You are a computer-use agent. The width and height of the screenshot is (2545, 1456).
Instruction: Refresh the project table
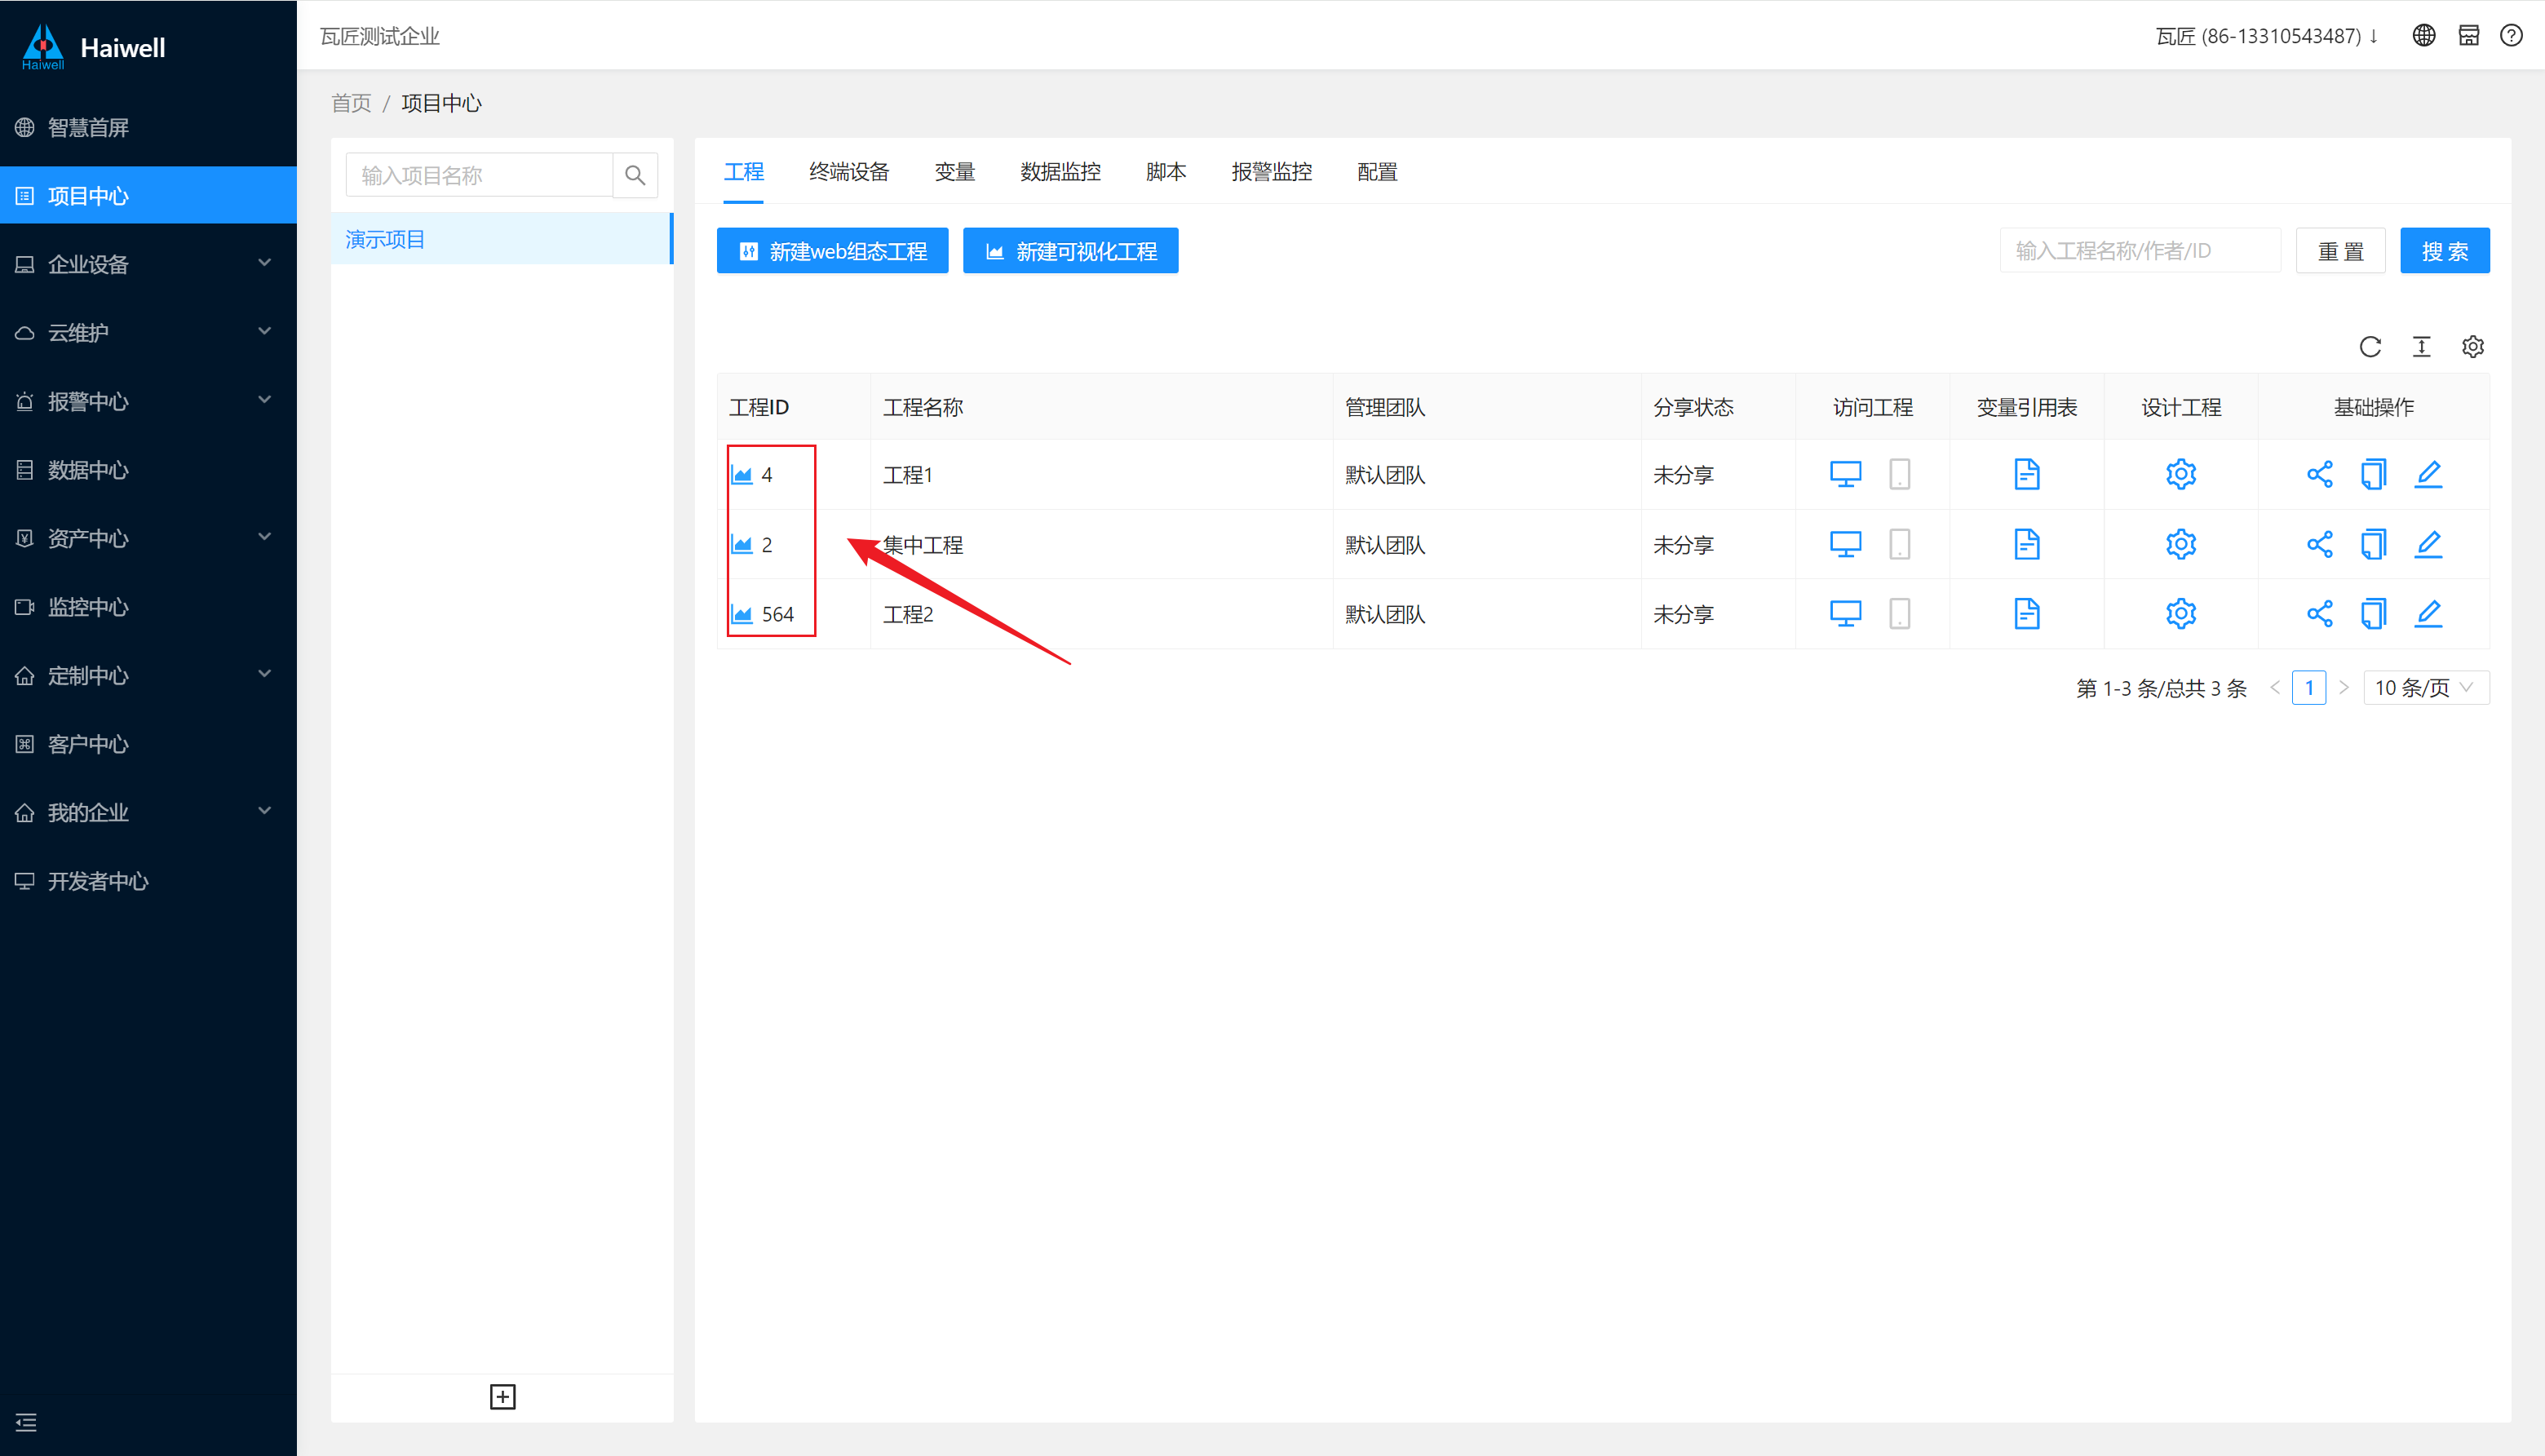tap(2370, 347)
